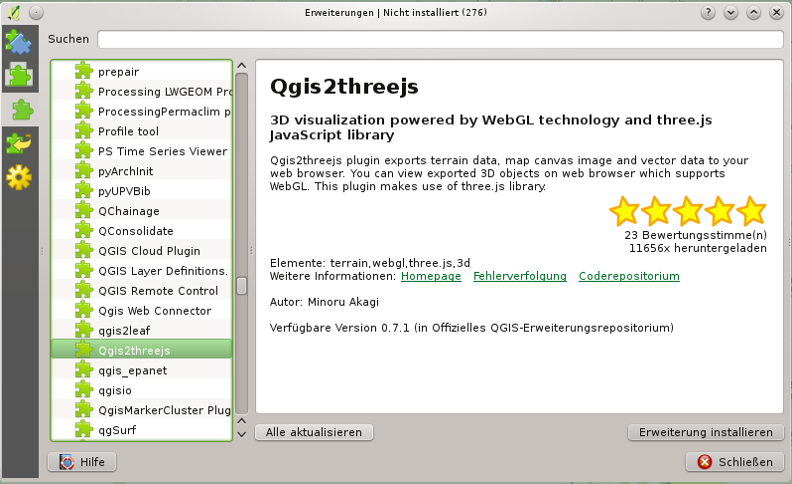Click the puzzle icon beside QgisMarkerCluster

coord(84,410)
